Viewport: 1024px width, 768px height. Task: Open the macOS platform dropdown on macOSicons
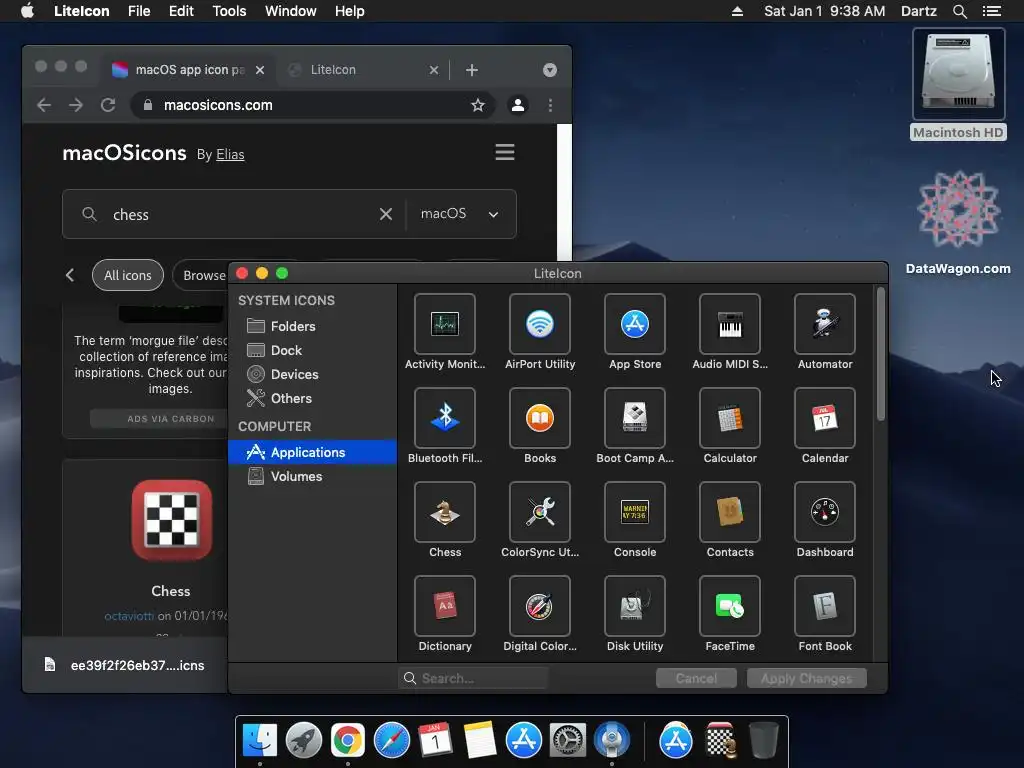pyautogui.click(x=459, y=214)
